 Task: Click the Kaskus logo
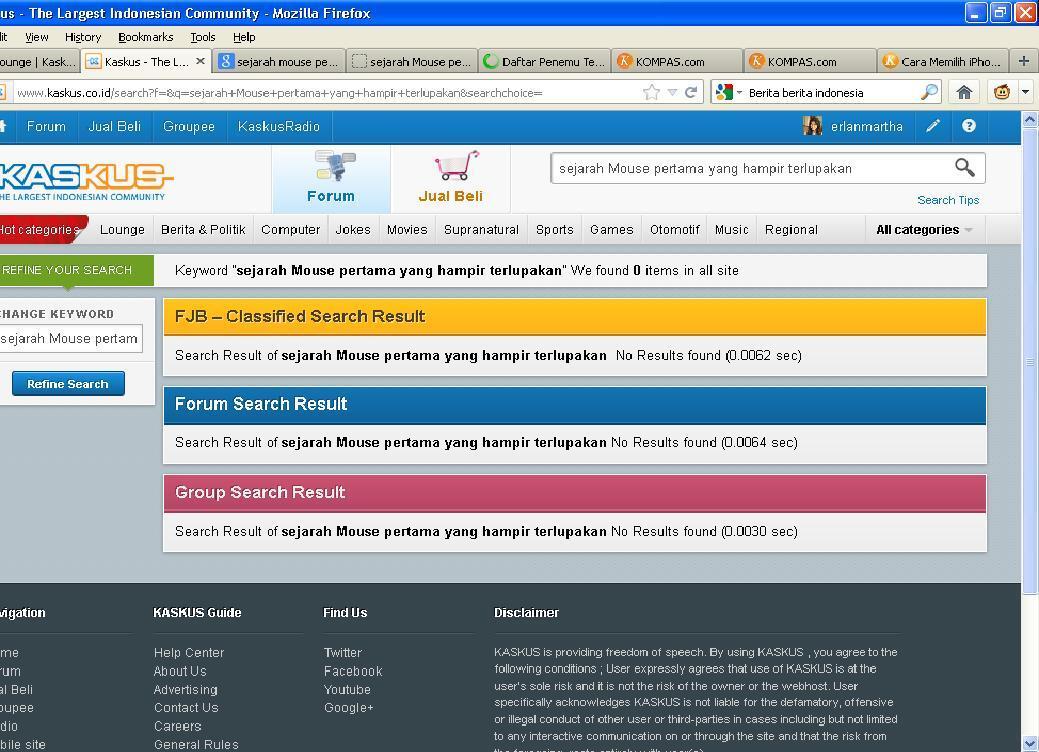[85, 182]
